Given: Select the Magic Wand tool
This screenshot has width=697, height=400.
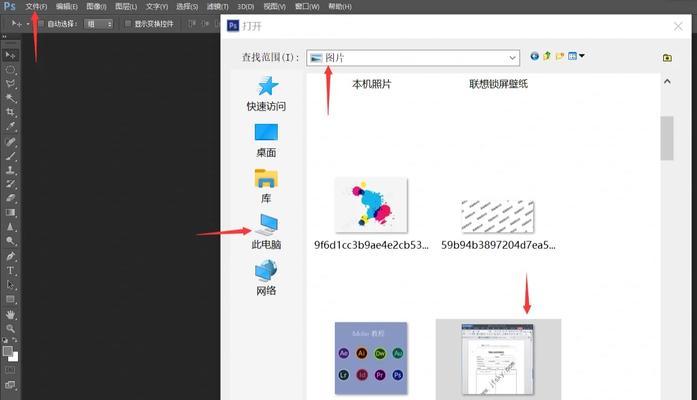Looking at the screenshot, I should (10, 98).
